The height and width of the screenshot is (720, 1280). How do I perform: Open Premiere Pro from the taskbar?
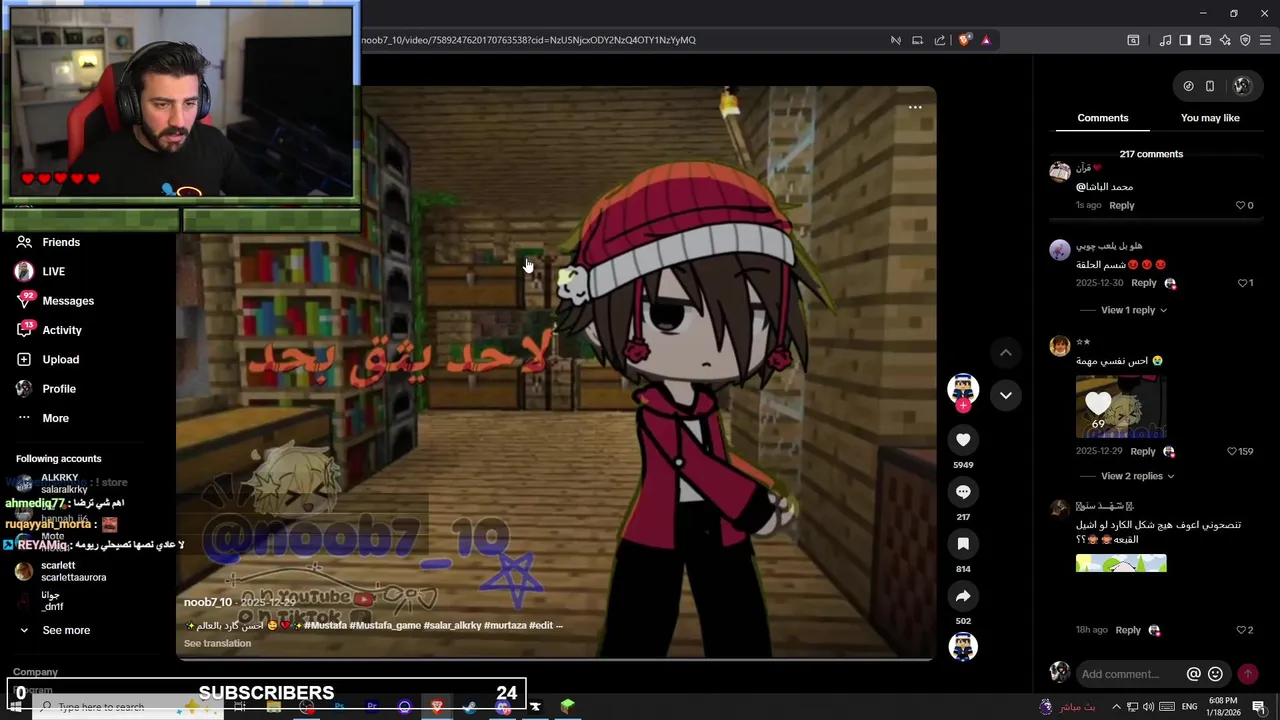372,707
